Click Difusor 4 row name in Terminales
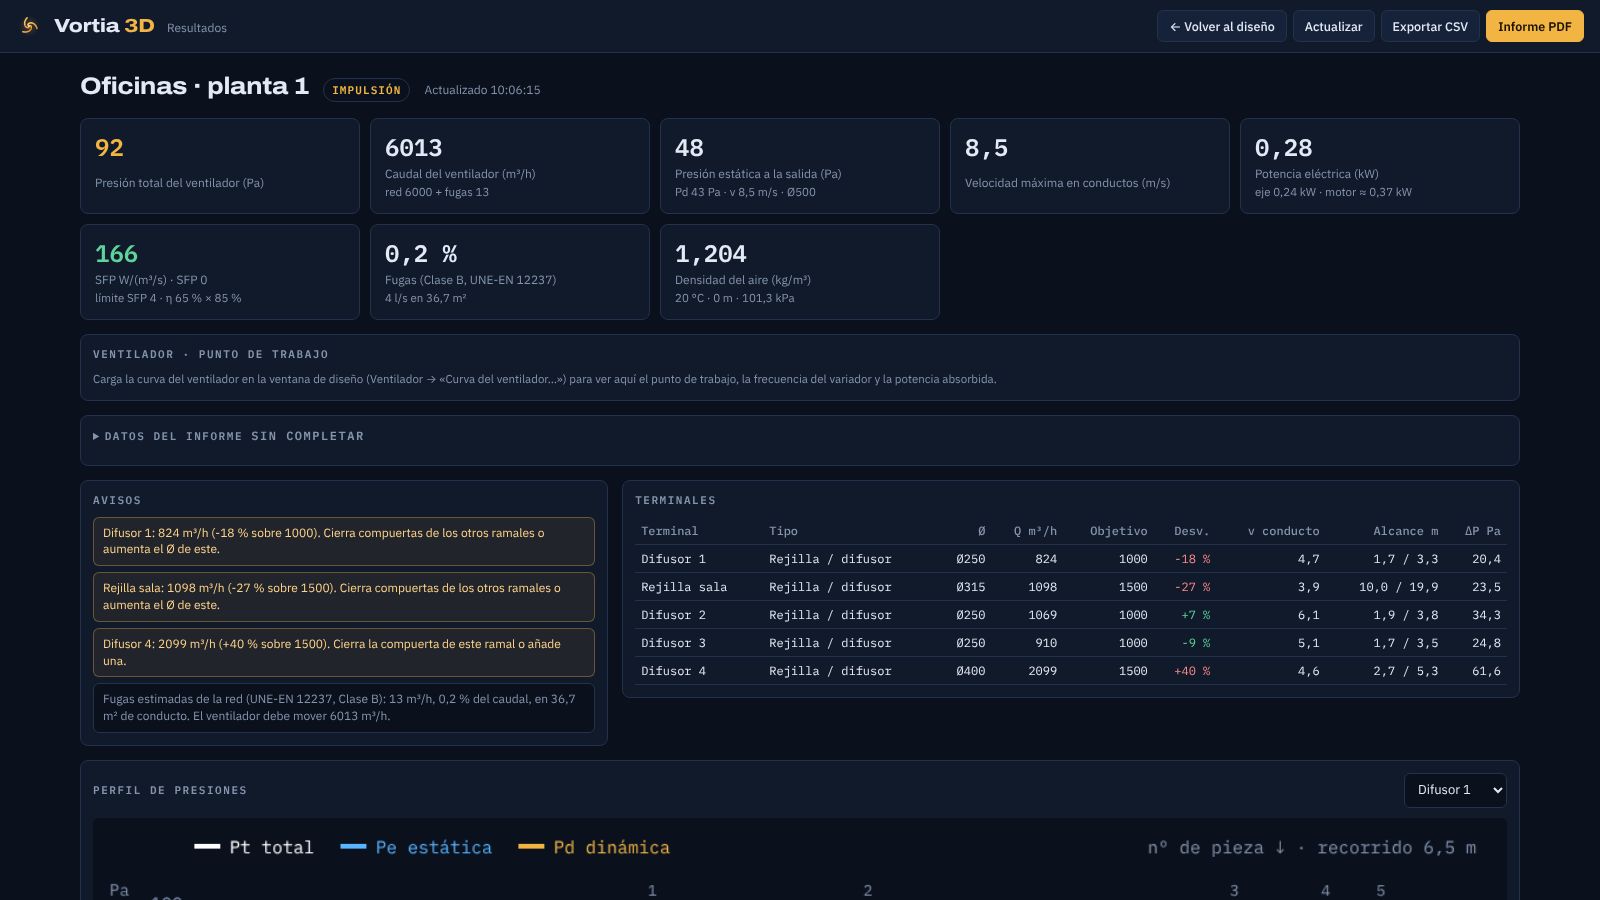This screenshot has width=1600, height=900. pos(673,671)
